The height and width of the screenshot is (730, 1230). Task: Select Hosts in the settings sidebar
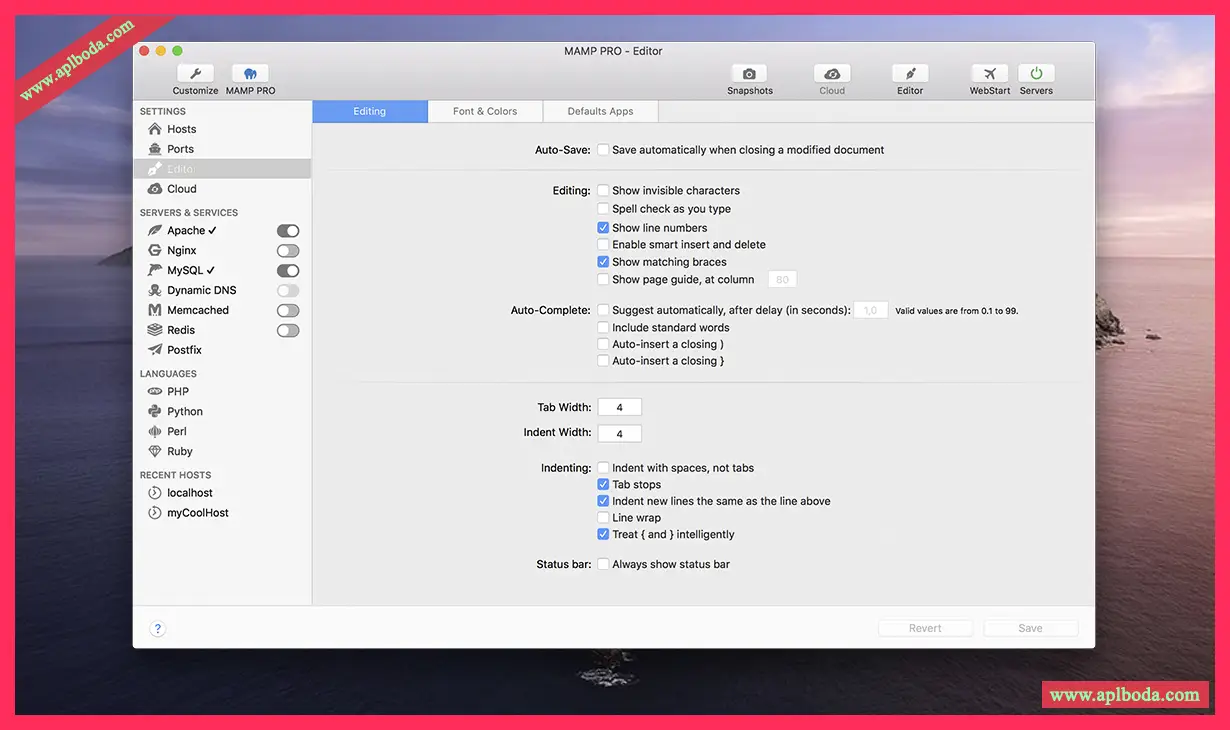(x=181, y=129)
